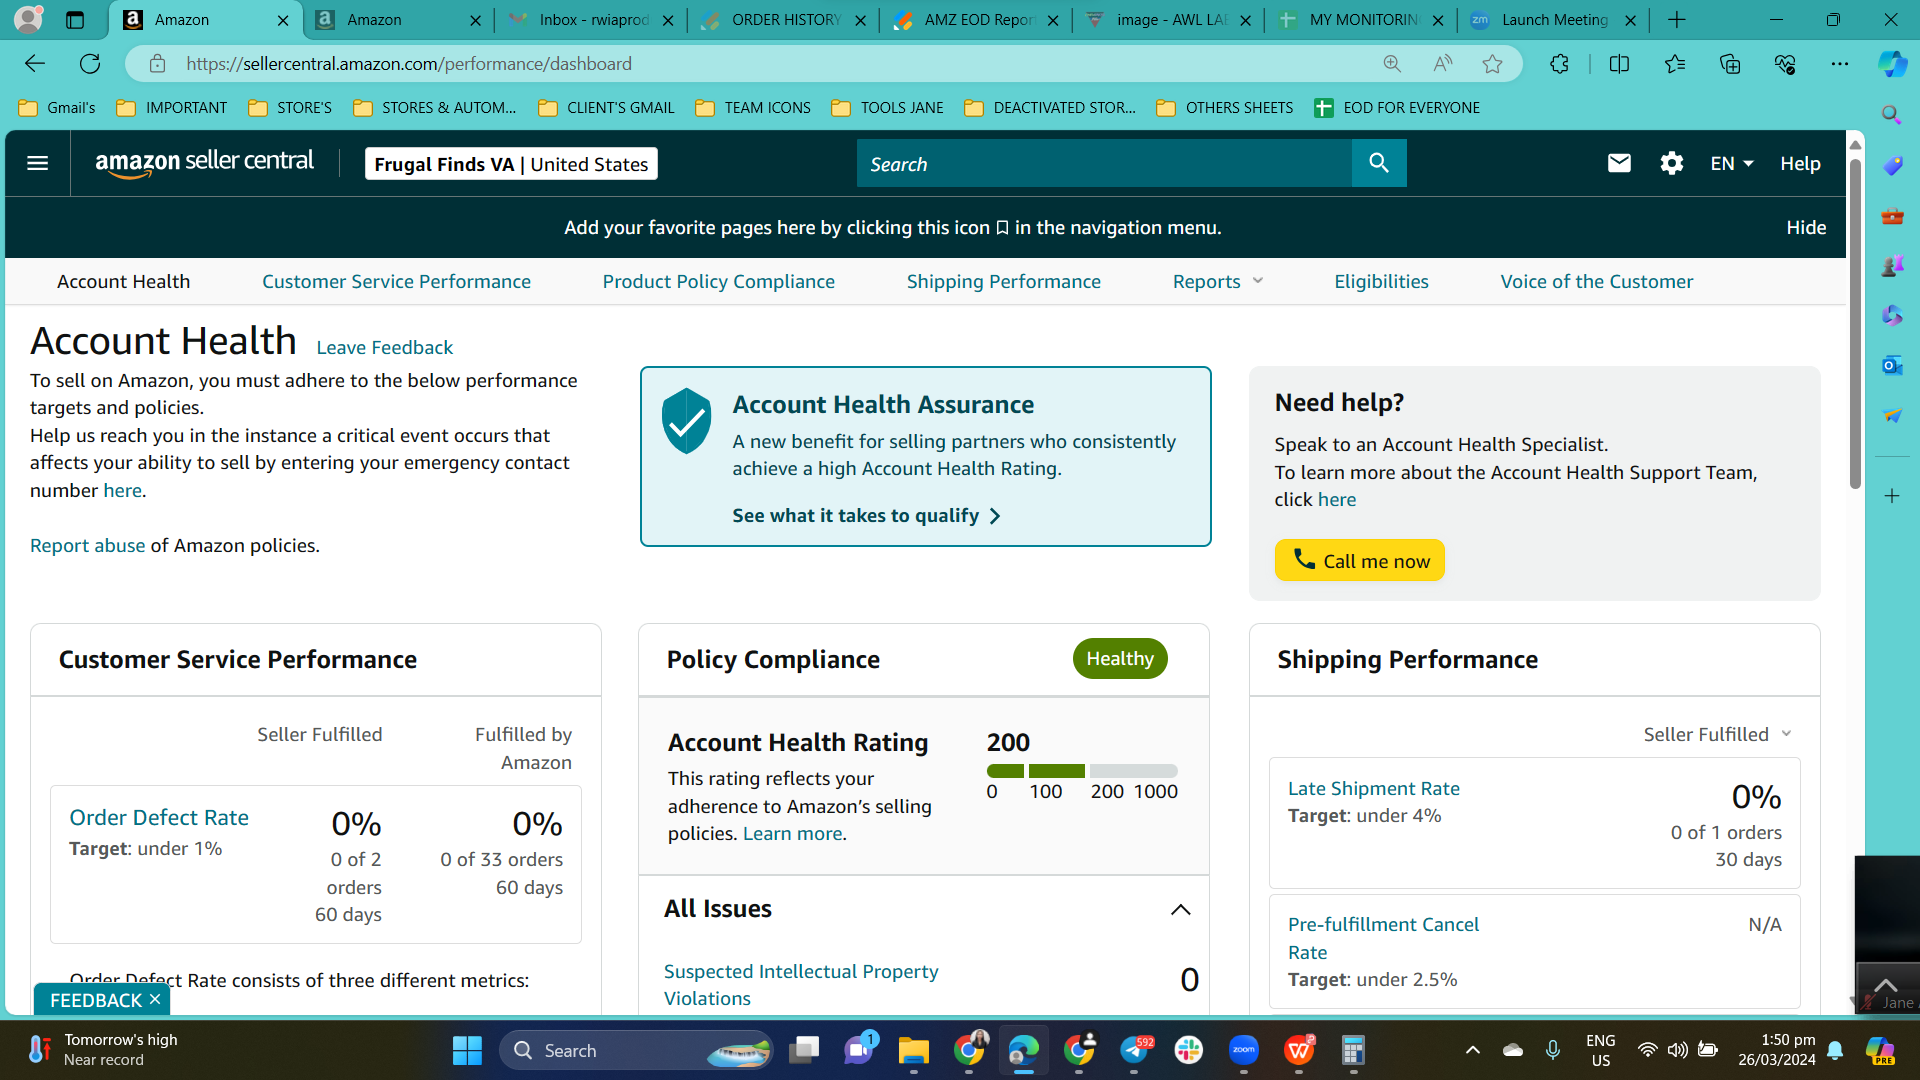Screen dimensions: 1920x1080
Task: Open the Seller Fulfilled dropdown in Shipping Performance
Action: coord(1717,734)
